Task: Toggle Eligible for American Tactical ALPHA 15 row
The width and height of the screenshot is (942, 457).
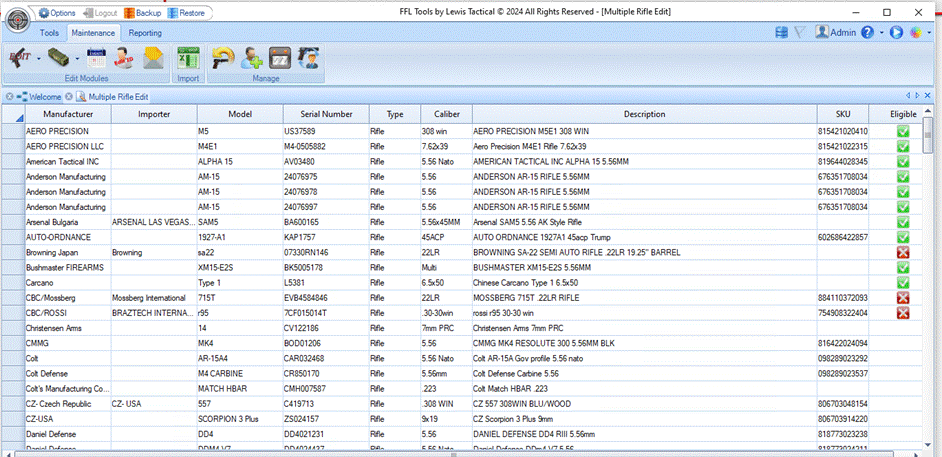Action: click(902, 162)
